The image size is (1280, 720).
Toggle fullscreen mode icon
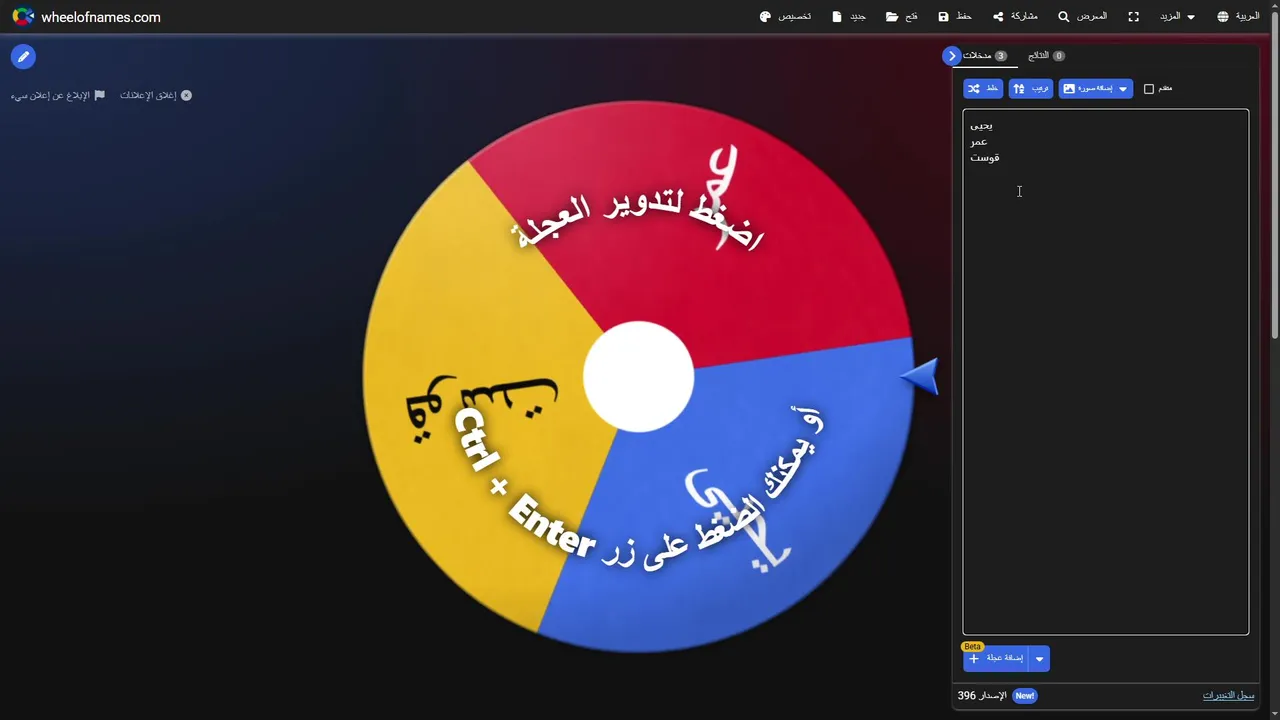point(1134,17)
